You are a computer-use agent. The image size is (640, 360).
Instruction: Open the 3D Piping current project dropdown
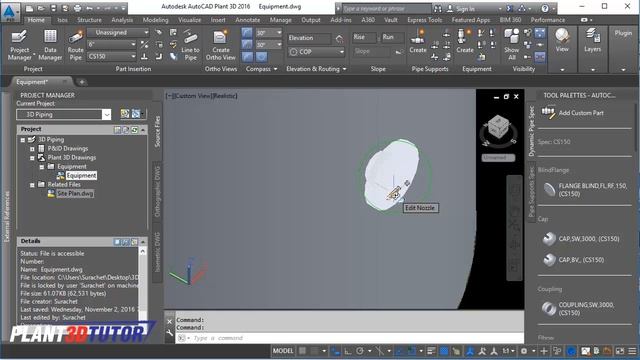pyautogui.click(x=64, y=115)
